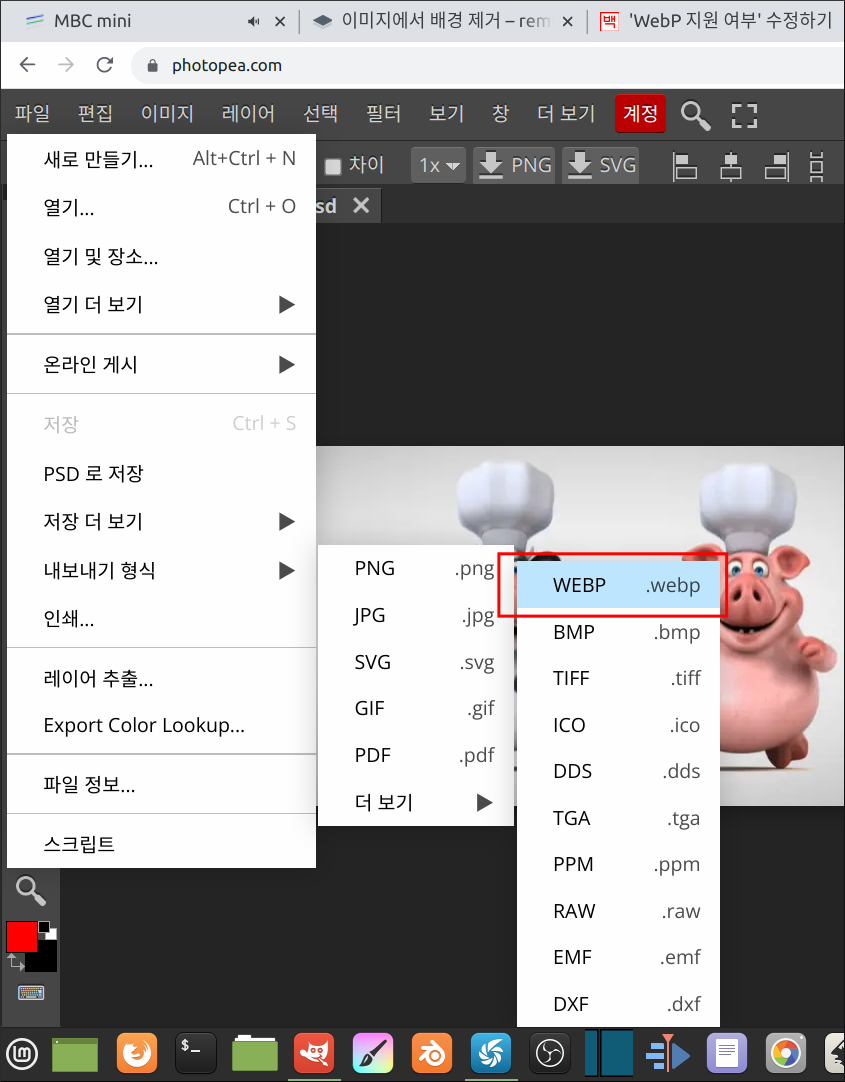Select the Zoom tool in left toolbar
Screen dimensions: 845x1082
30,891
